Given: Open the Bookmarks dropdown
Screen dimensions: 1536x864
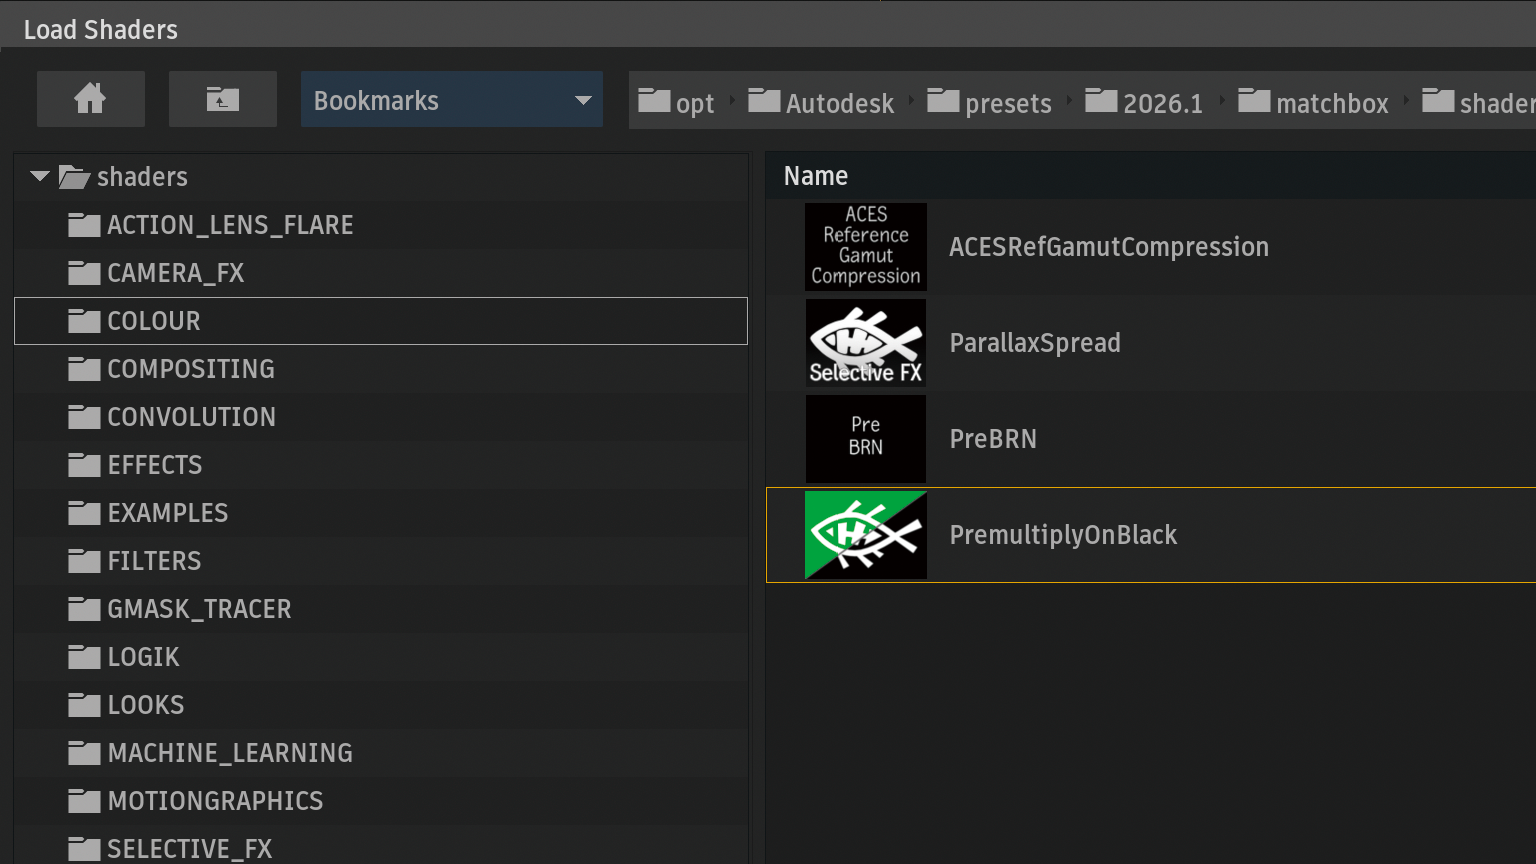Looking at the screenshot, I should click(451, 100).
